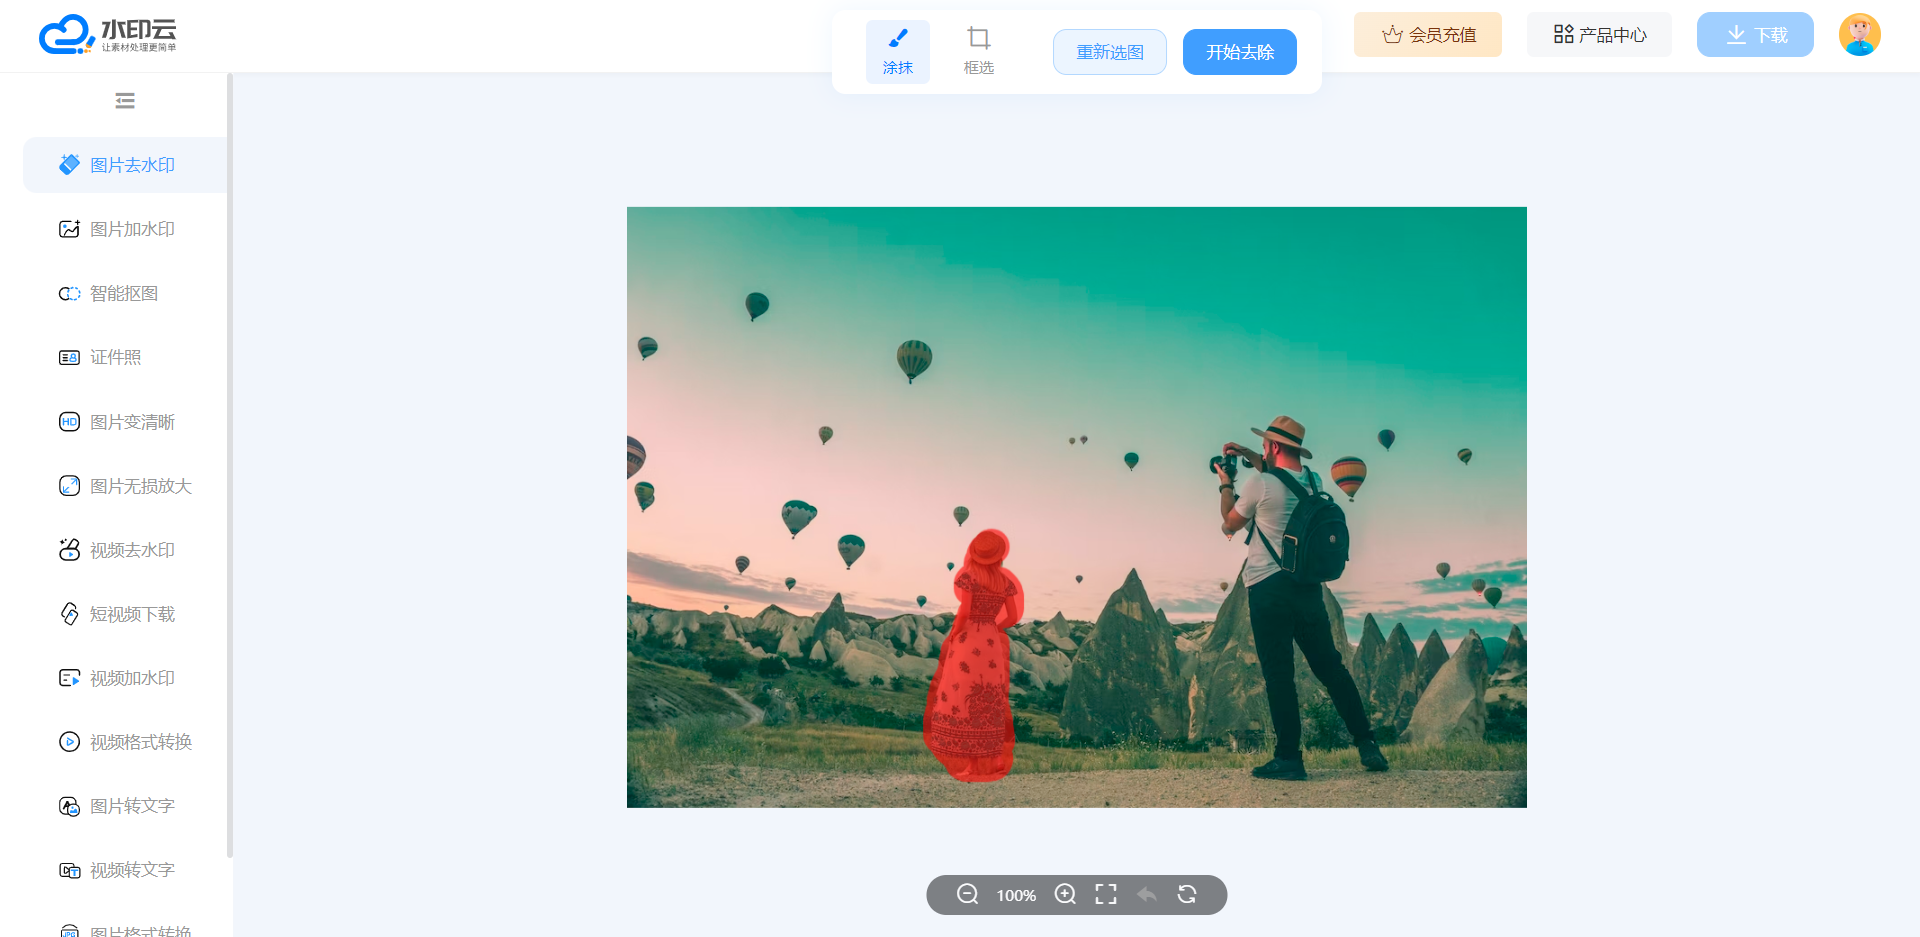Collapse the sidebar with hamburger icon

[x=125, y=101]
